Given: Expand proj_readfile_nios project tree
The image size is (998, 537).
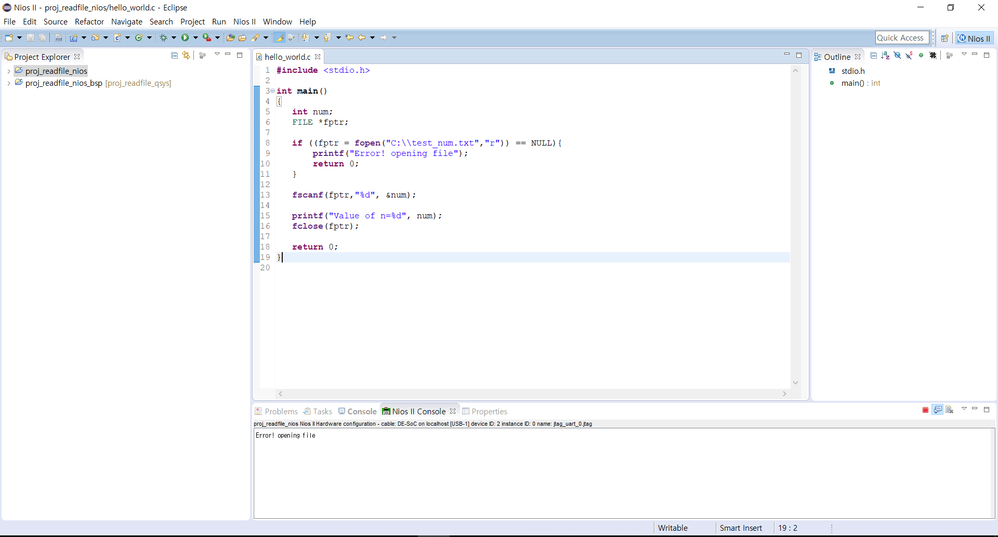Looking at the screenshot, I should 8,71.
